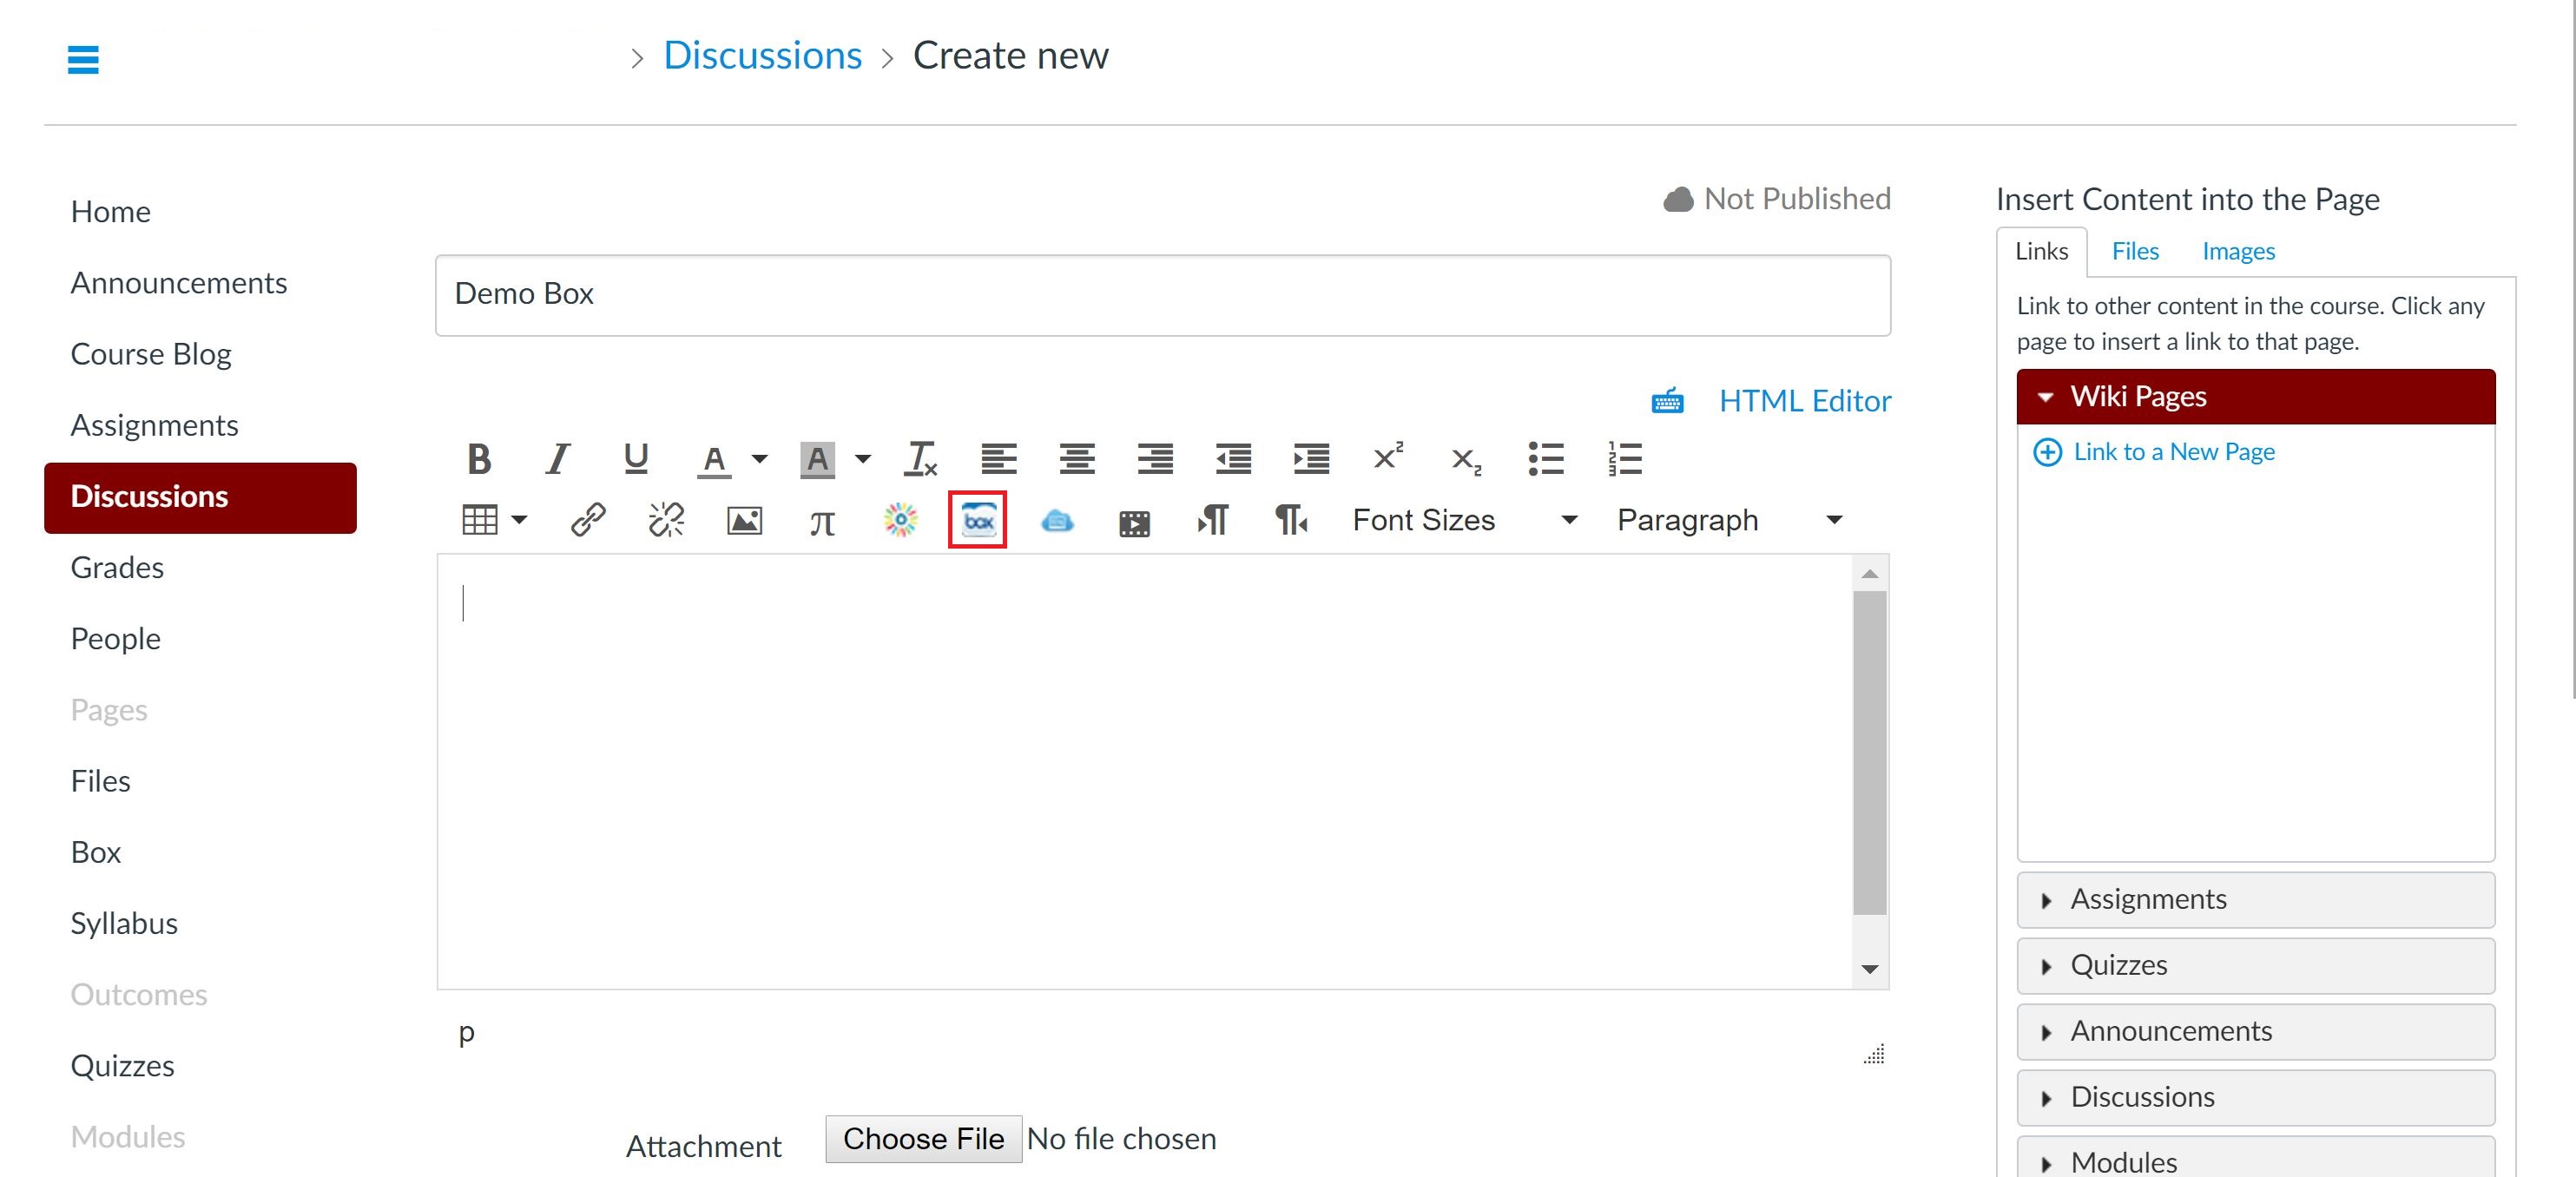Switch to HTML Editor
Image resolution: width=2576 pixels, height=1177 pixels.
(x=1804, y=401)
